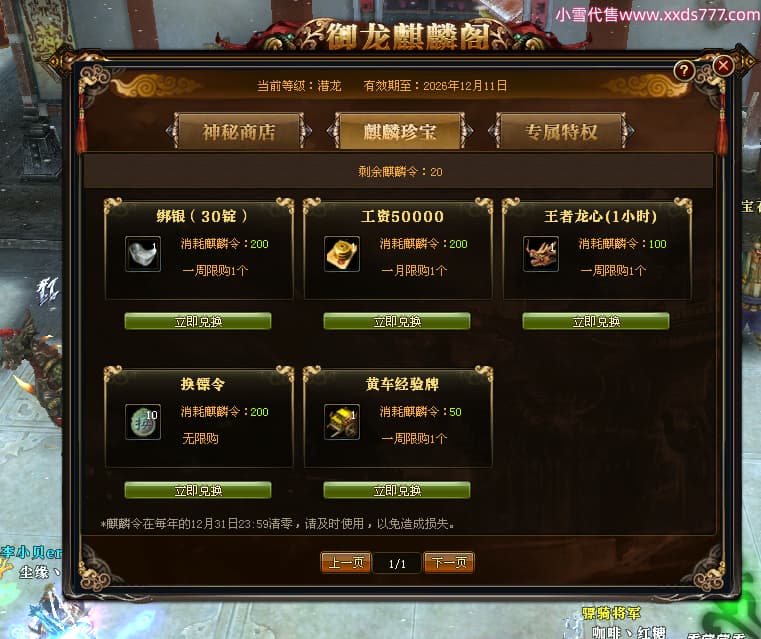Switch to the 神秘商店 tab
761x639 pixels.
[239, 131]
